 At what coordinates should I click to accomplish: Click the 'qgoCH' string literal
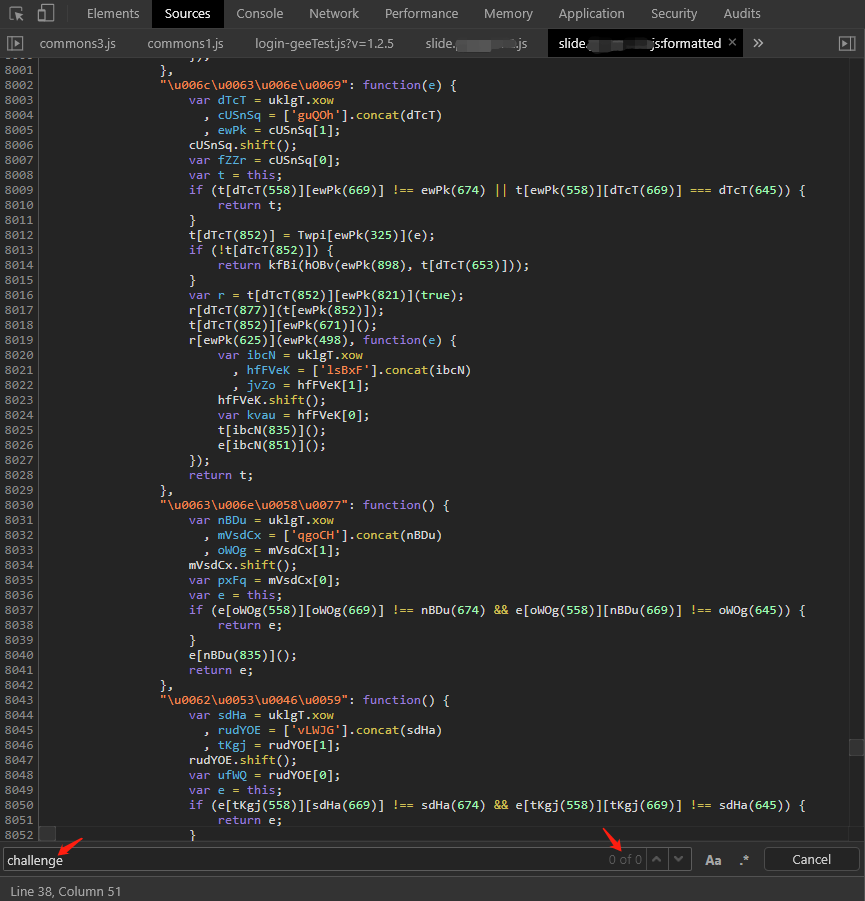pos(316,535)
